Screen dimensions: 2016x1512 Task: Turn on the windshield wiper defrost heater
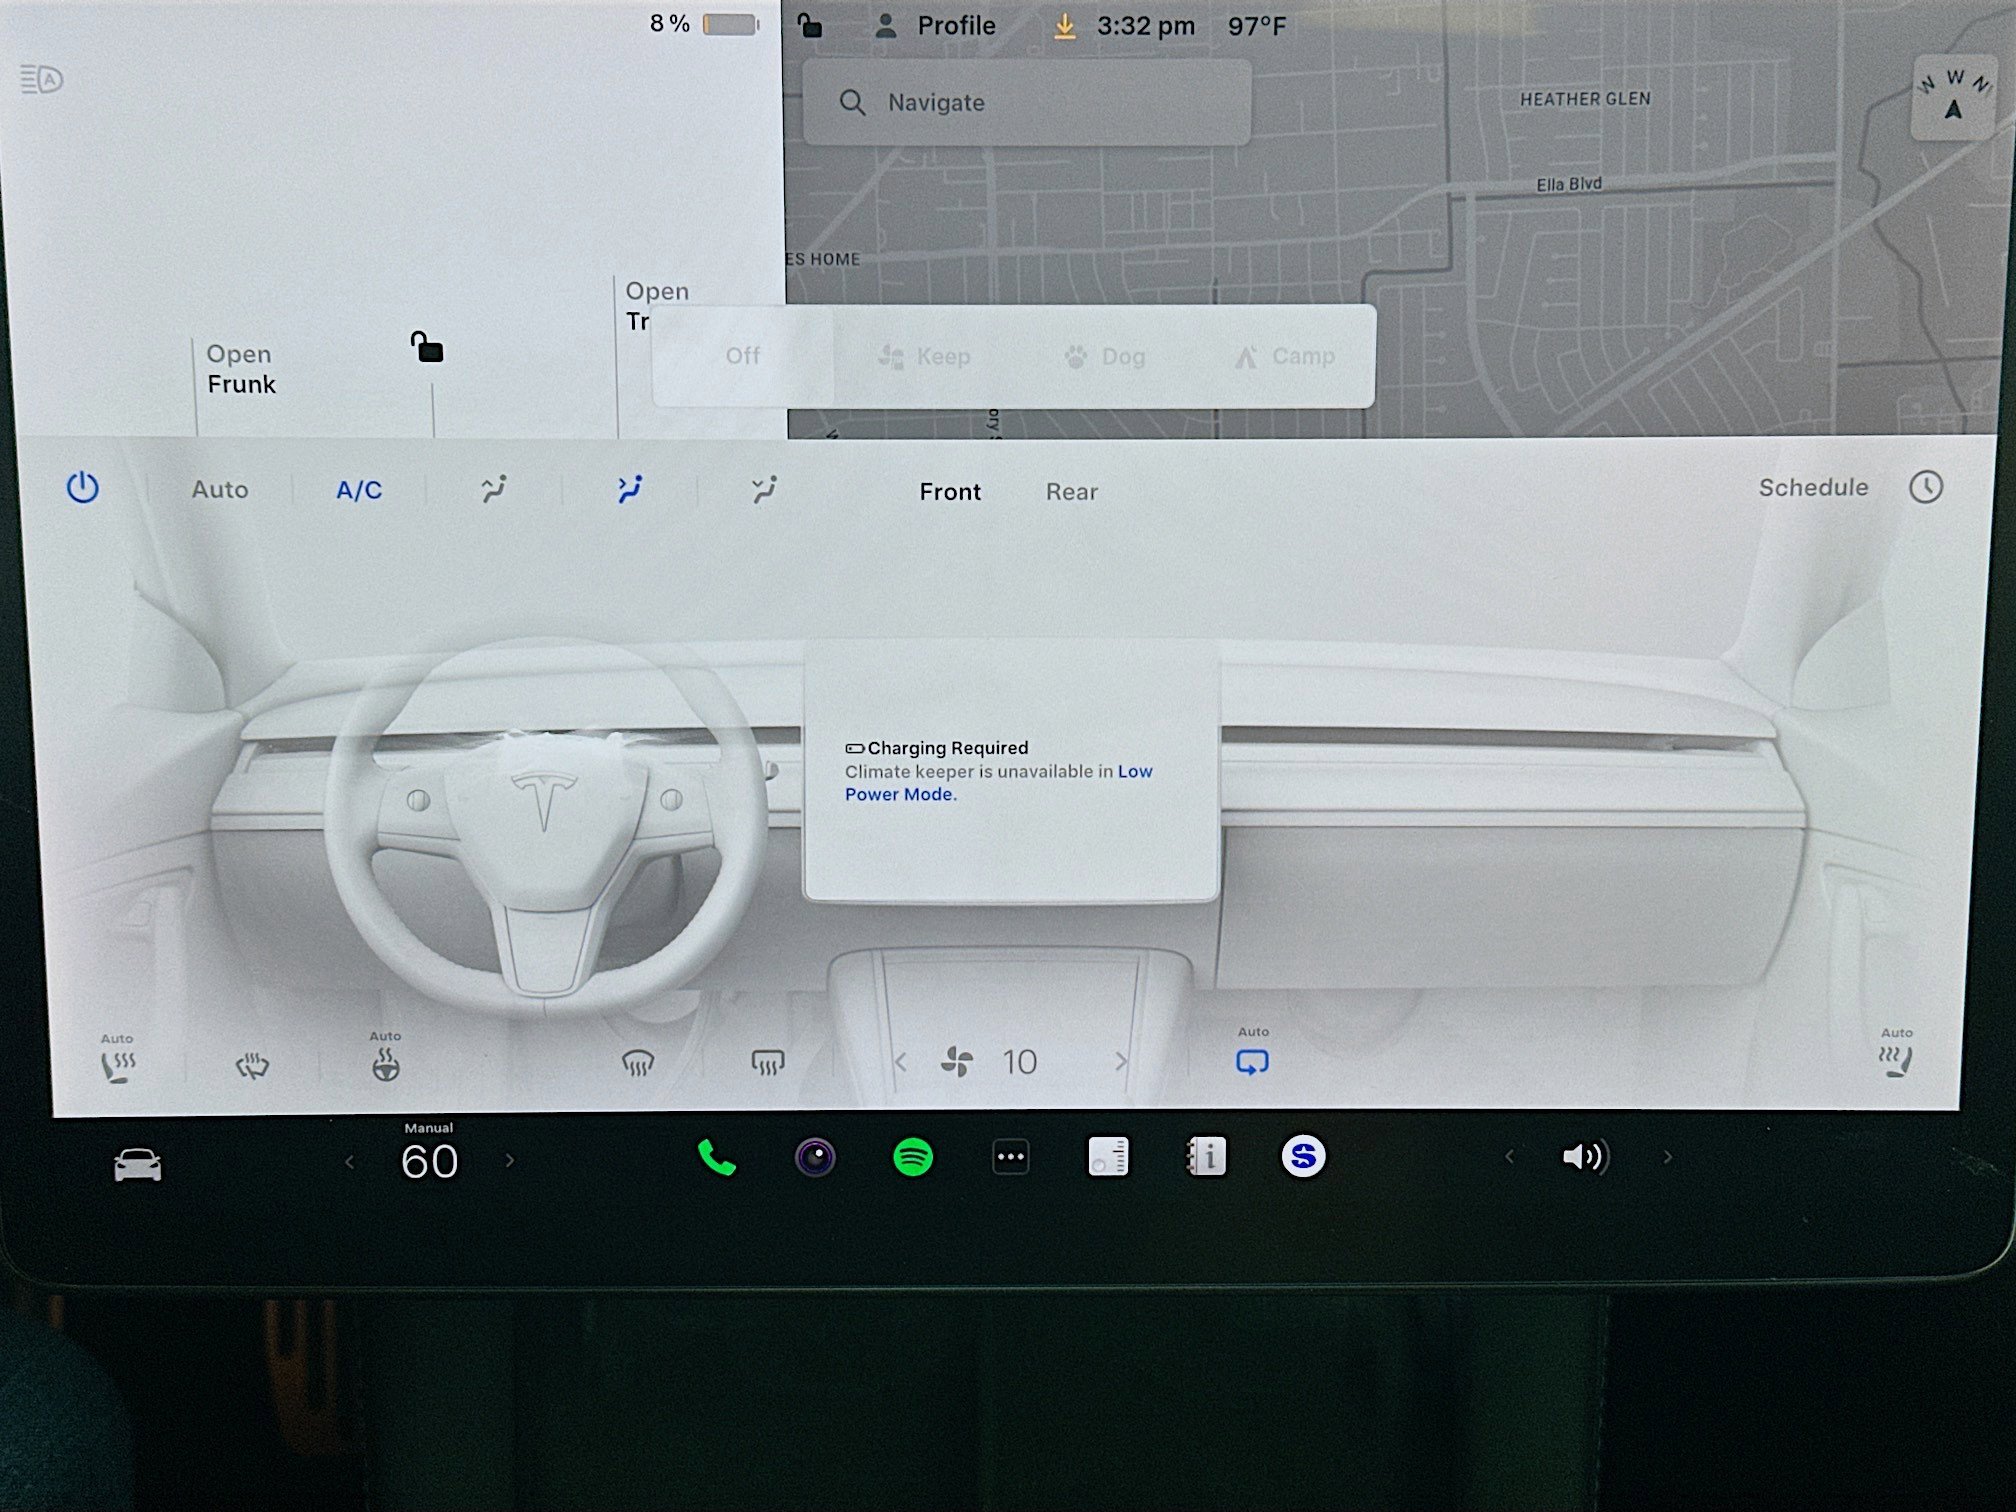point(252,1066)
